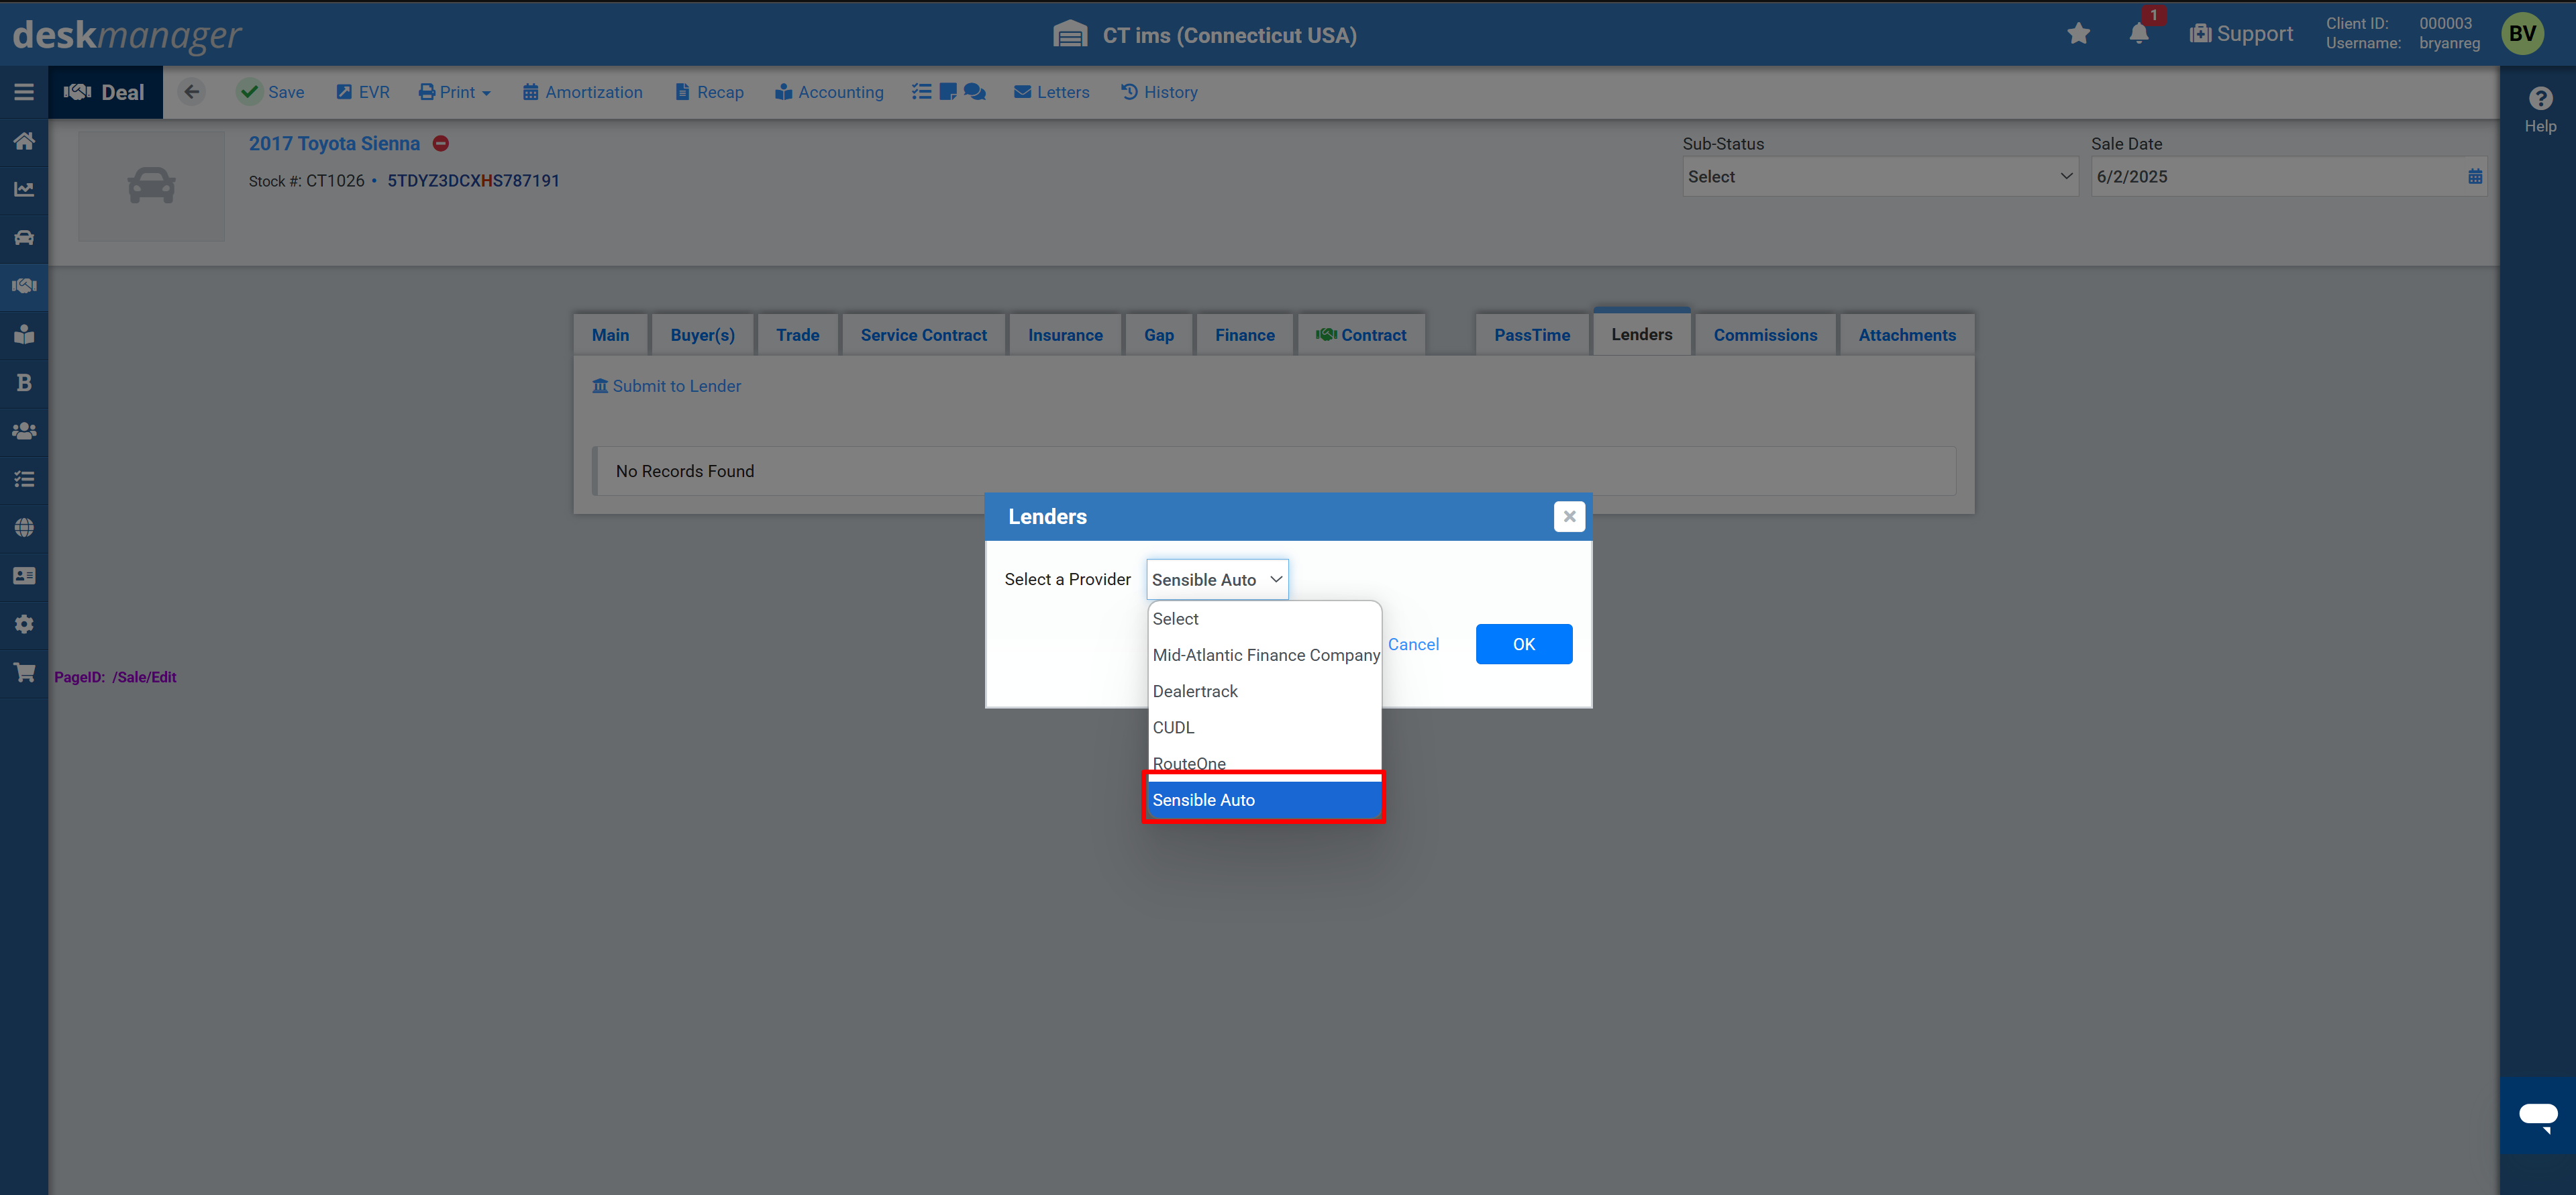Open the shopping cart icon in sidebar
2576x1195 pixels.
tap(24, 673)
